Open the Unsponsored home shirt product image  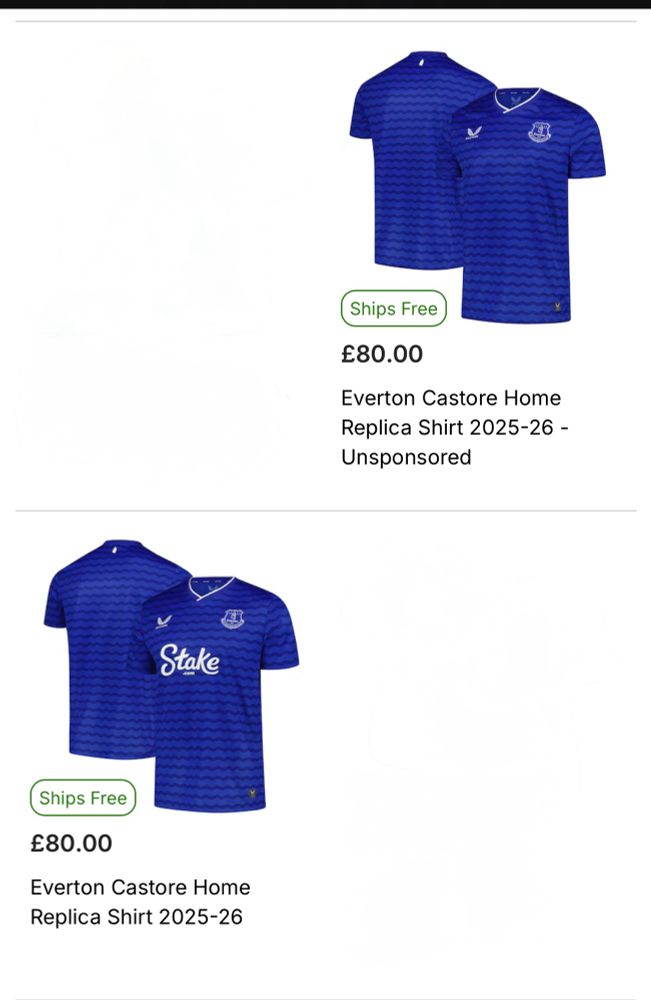tap(478, 186)
